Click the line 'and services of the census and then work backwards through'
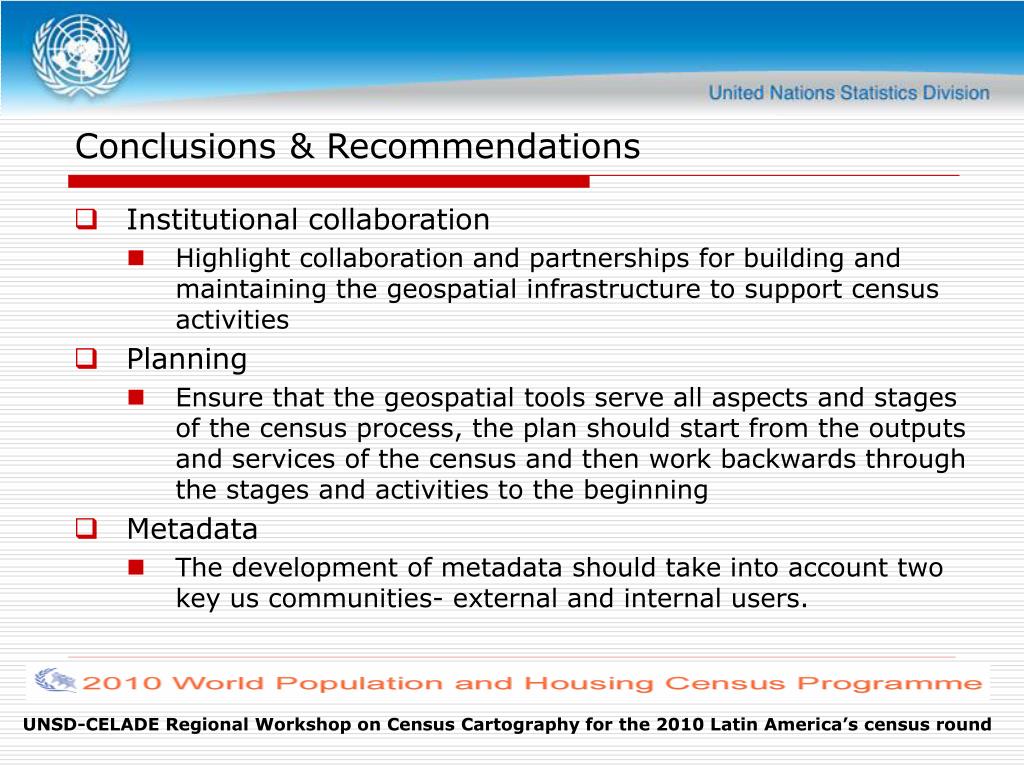The image size is (1024, 768). tap(571, 459)
